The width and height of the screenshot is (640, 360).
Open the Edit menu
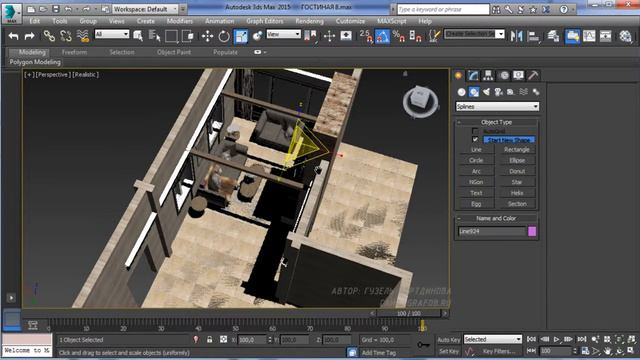(x=35, y=21)
